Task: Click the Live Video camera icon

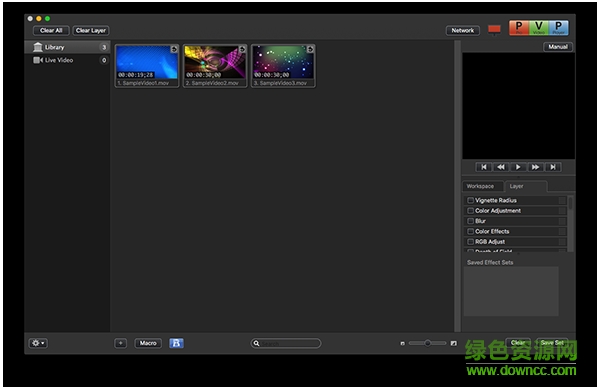Action: click(x=38, y=60)
